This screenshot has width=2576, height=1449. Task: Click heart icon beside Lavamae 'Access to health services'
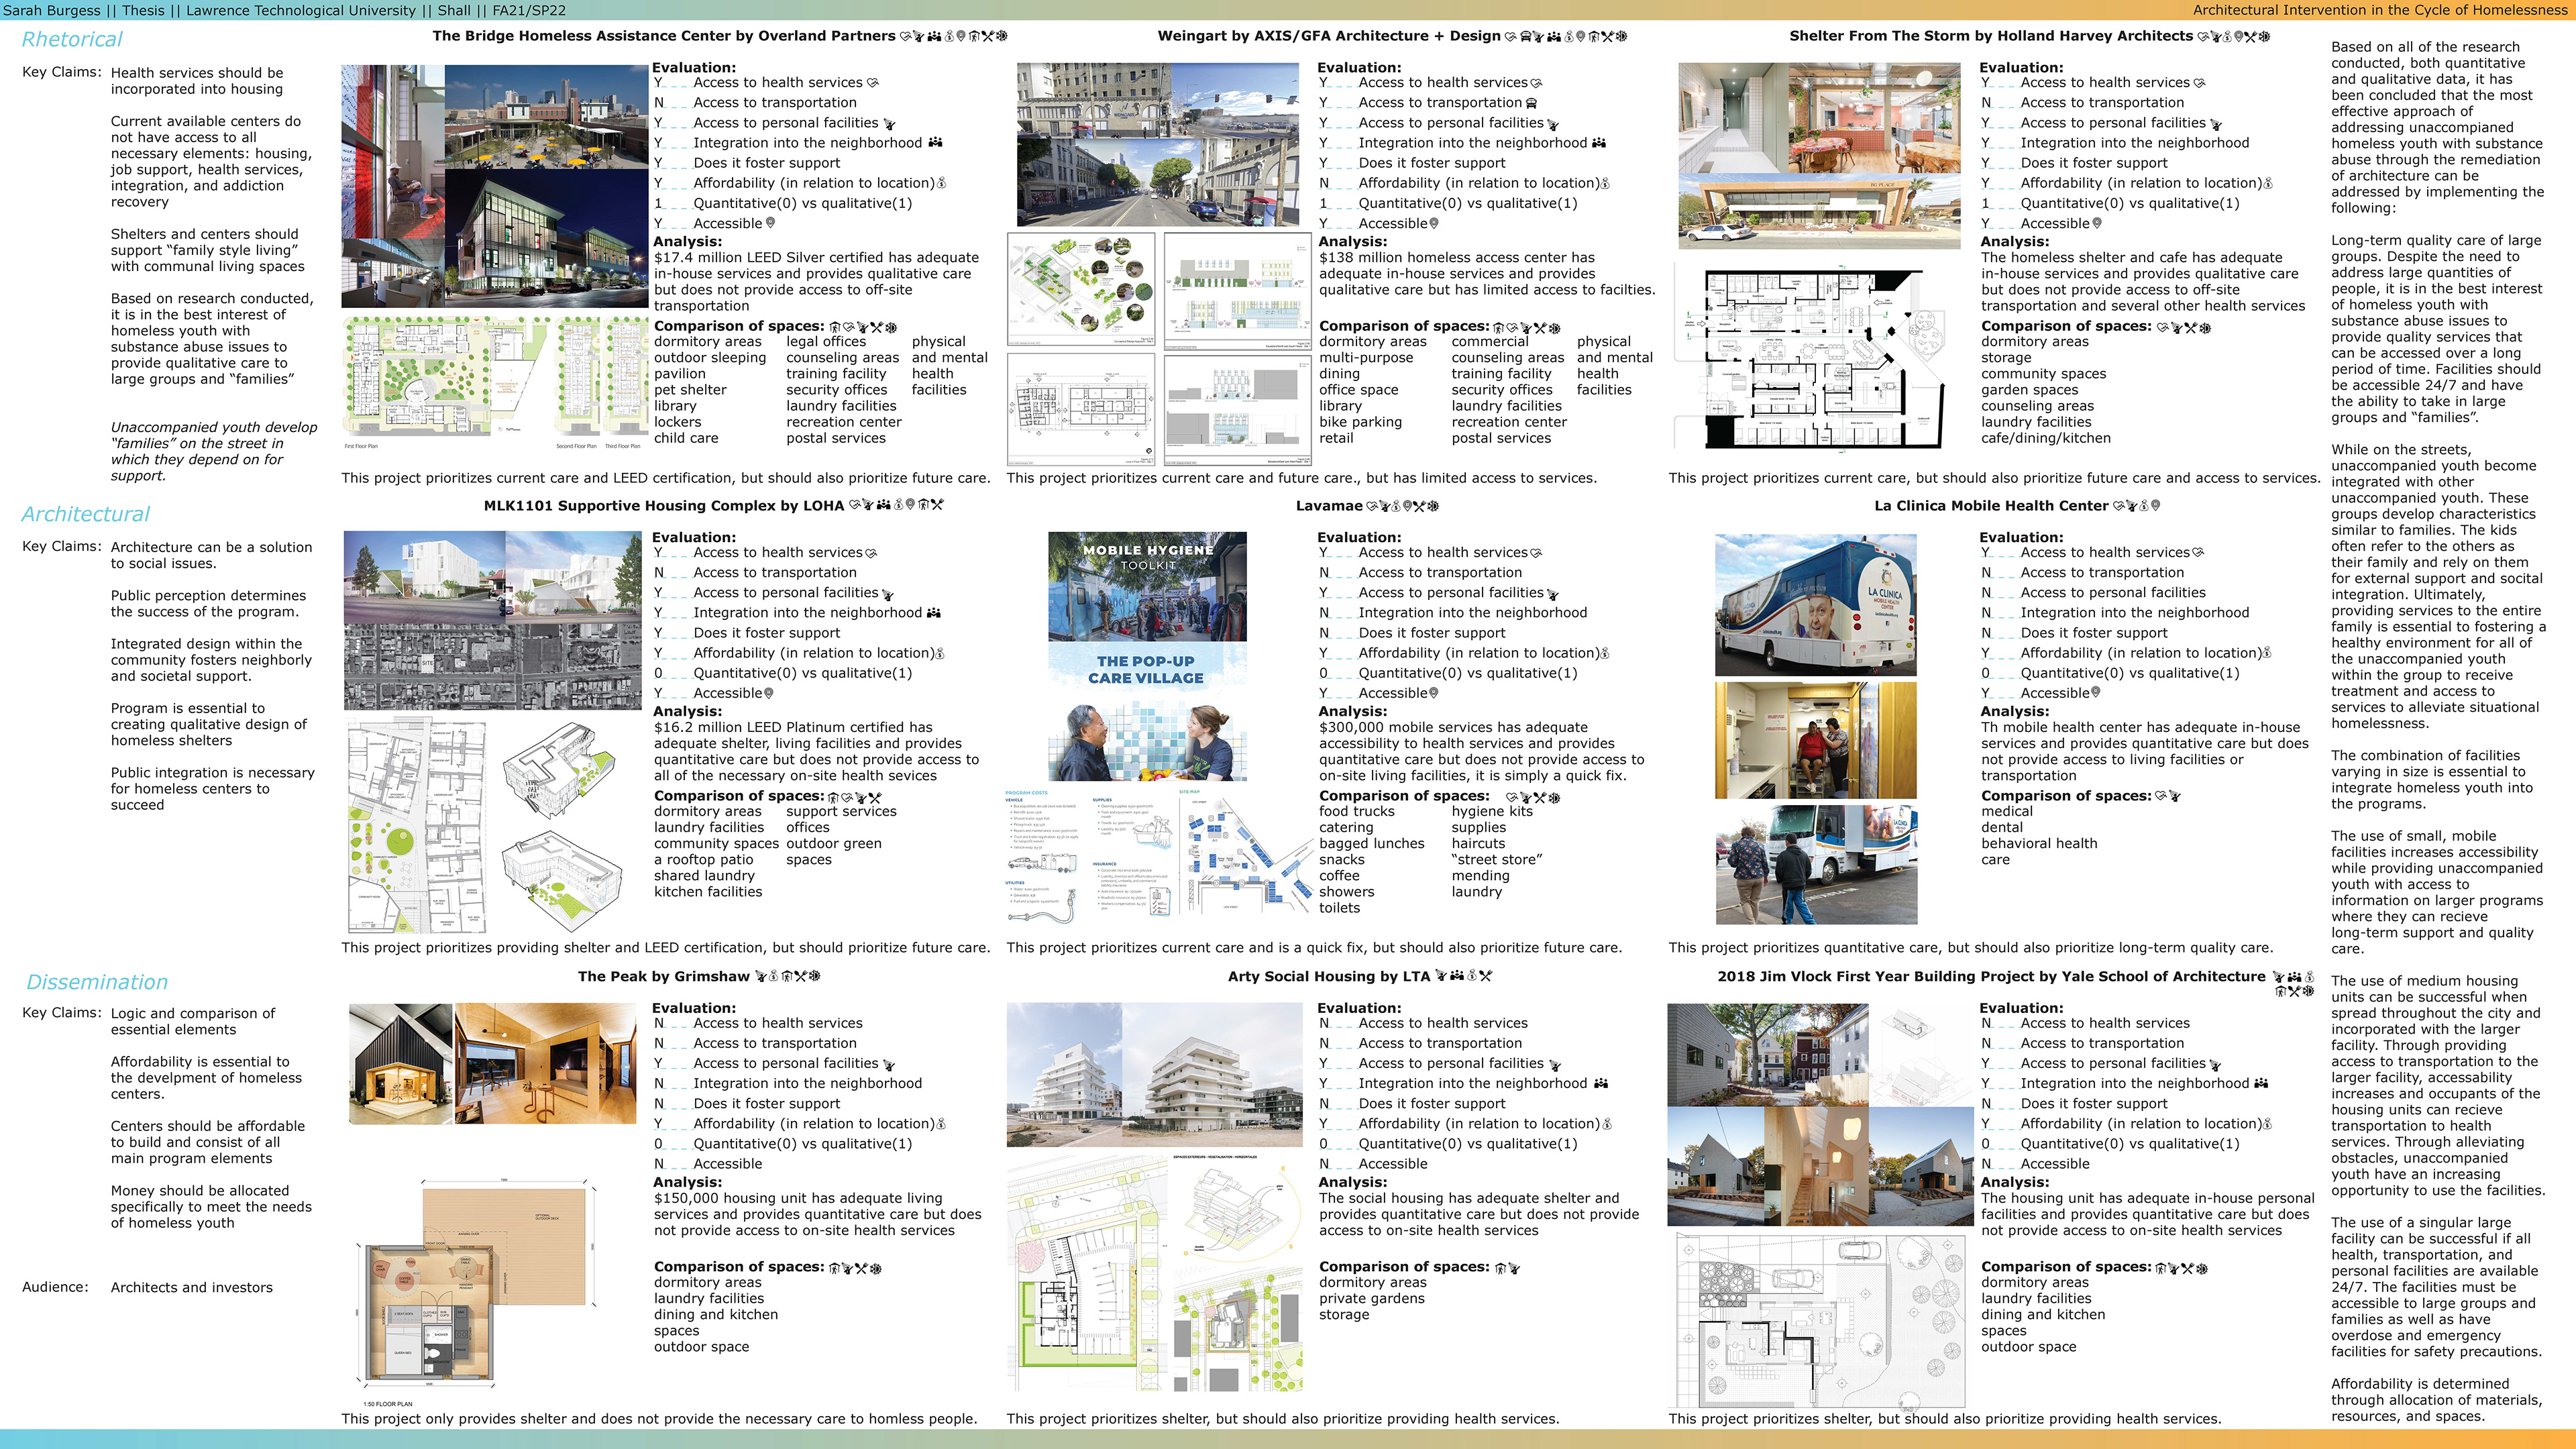coord(1536,553)
